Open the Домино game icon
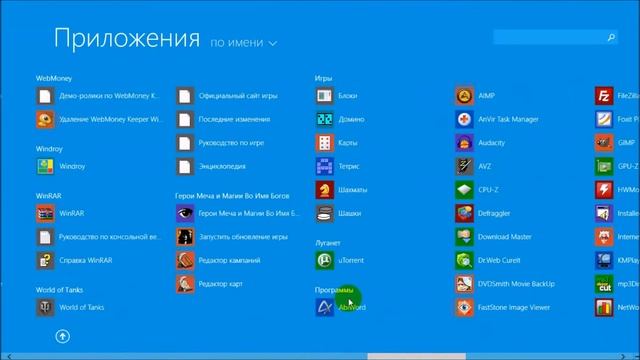Viewport: 640px width, 360px height. [324, 119]
